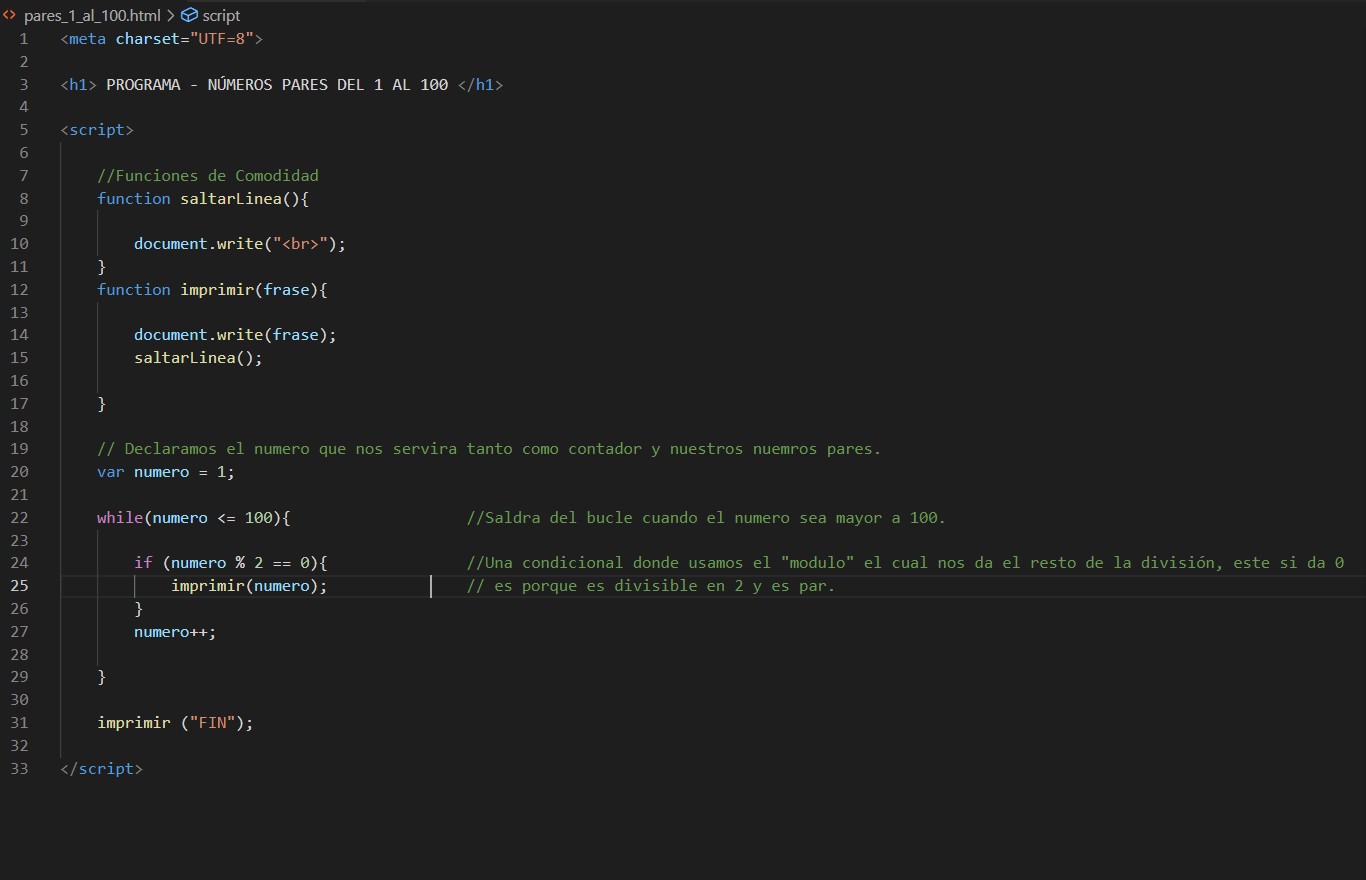This screenshot has width=1366, height=880.
Task: Click the document.write("<br>") statement
Action: pos(240,244)
